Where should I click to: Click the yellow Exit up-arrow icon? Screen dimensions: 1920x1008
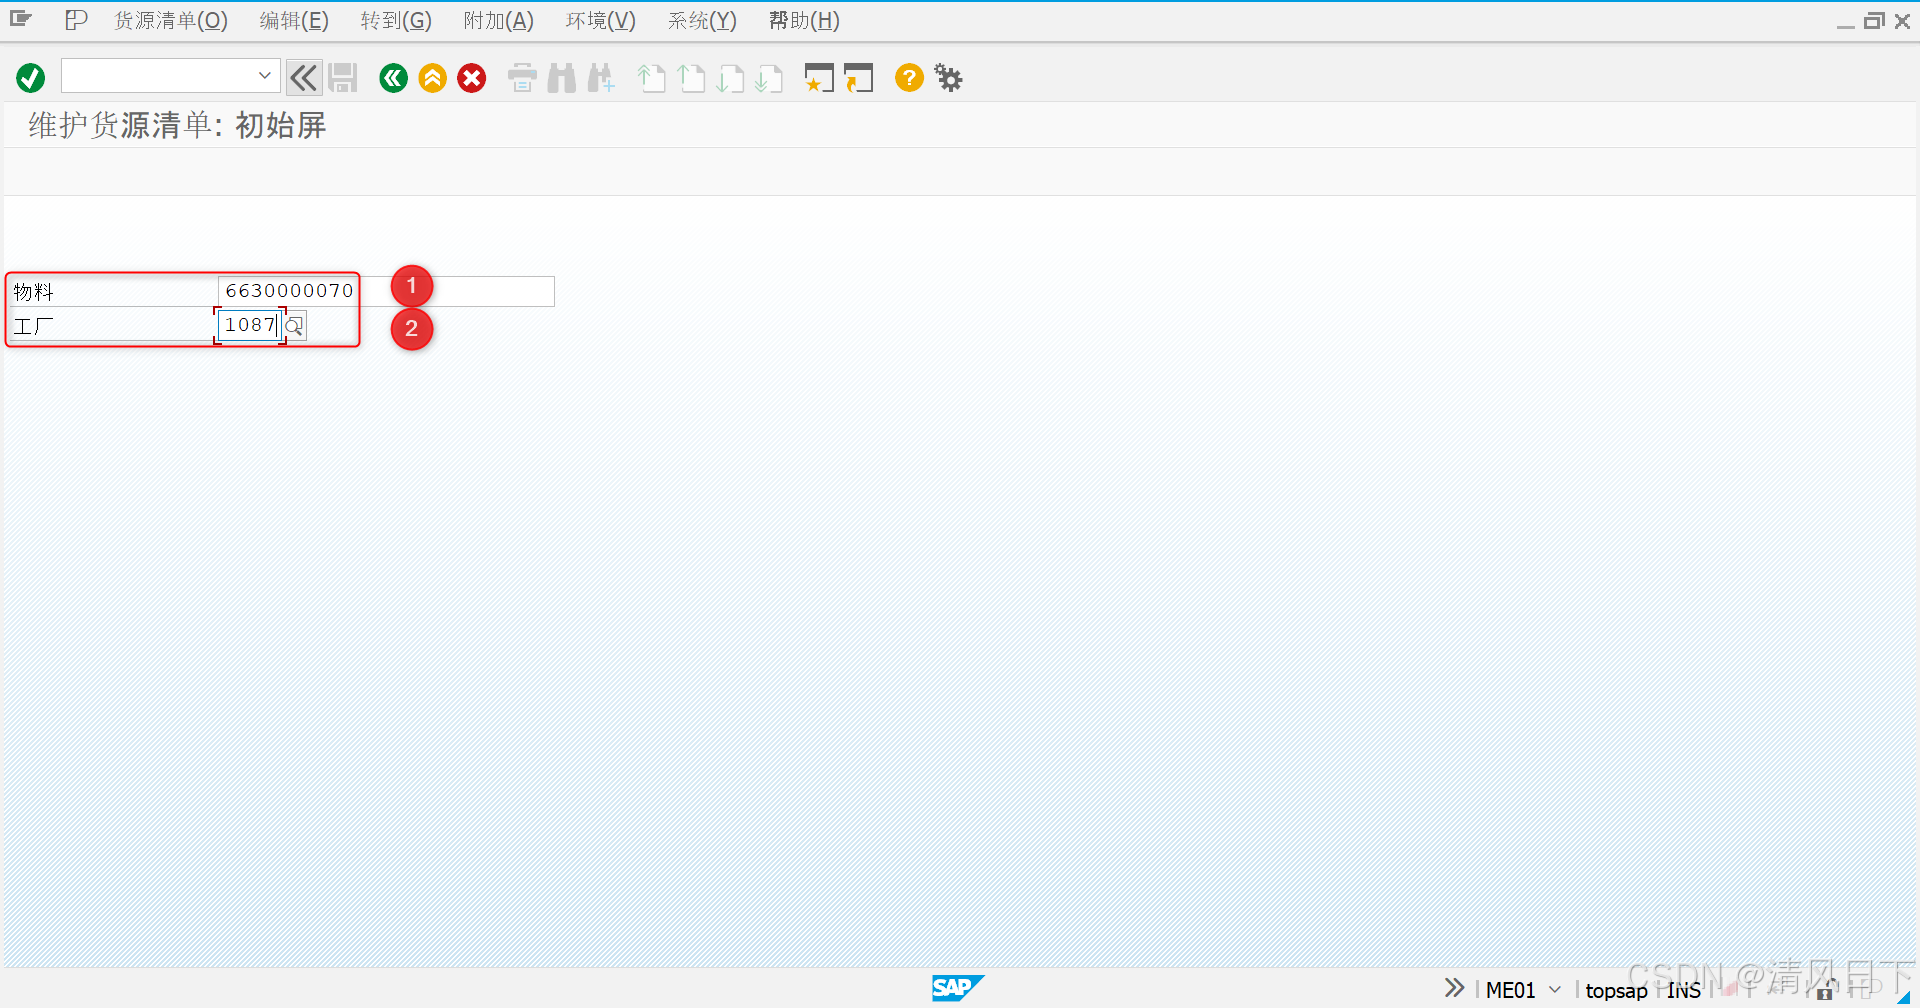click(433, 78)
